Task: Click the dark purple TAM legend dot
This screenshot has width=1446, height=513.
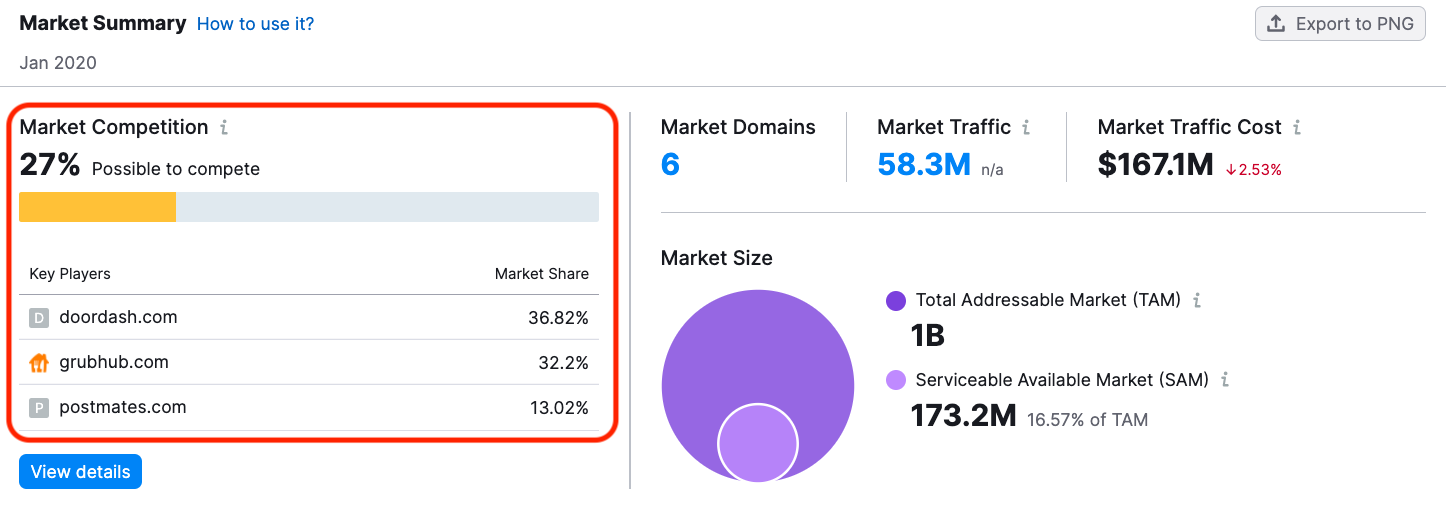Action: [896, 300]
